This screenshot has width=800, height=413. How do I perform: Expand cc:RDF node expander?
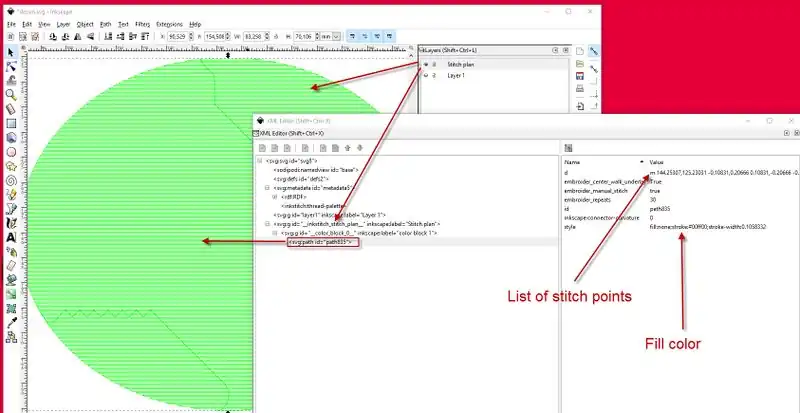pos(274,197)
